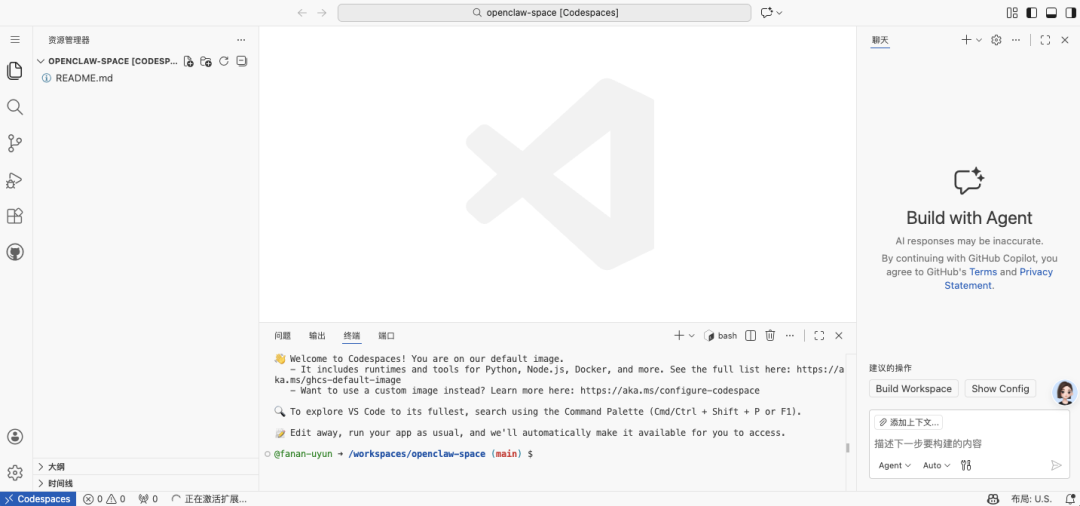Maximize the chat panel
This screenshot has width=1080, height=506.
point(1046,40)
